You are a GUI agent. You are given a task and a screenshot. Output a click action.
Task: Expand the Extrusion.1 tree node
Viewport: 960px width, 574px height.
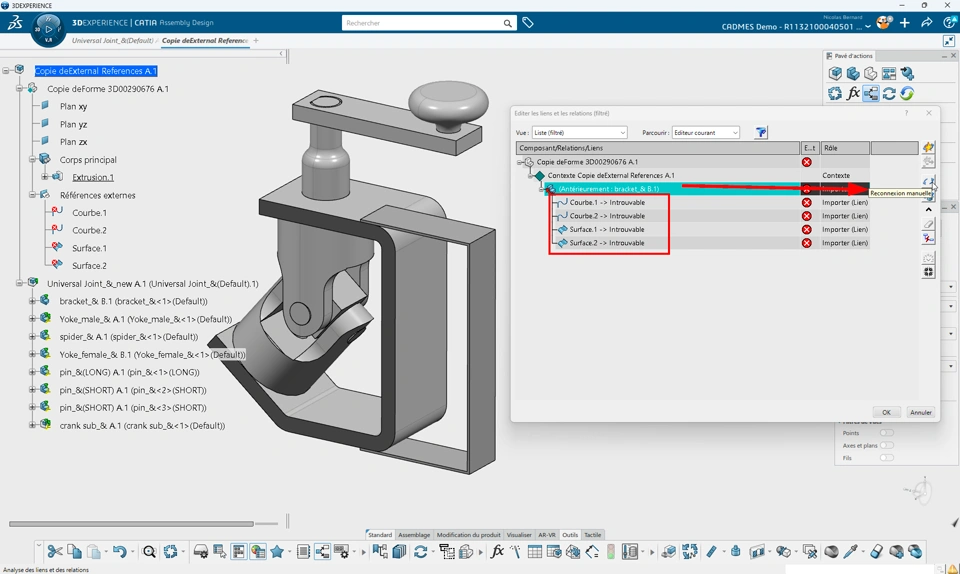(44, 177)
